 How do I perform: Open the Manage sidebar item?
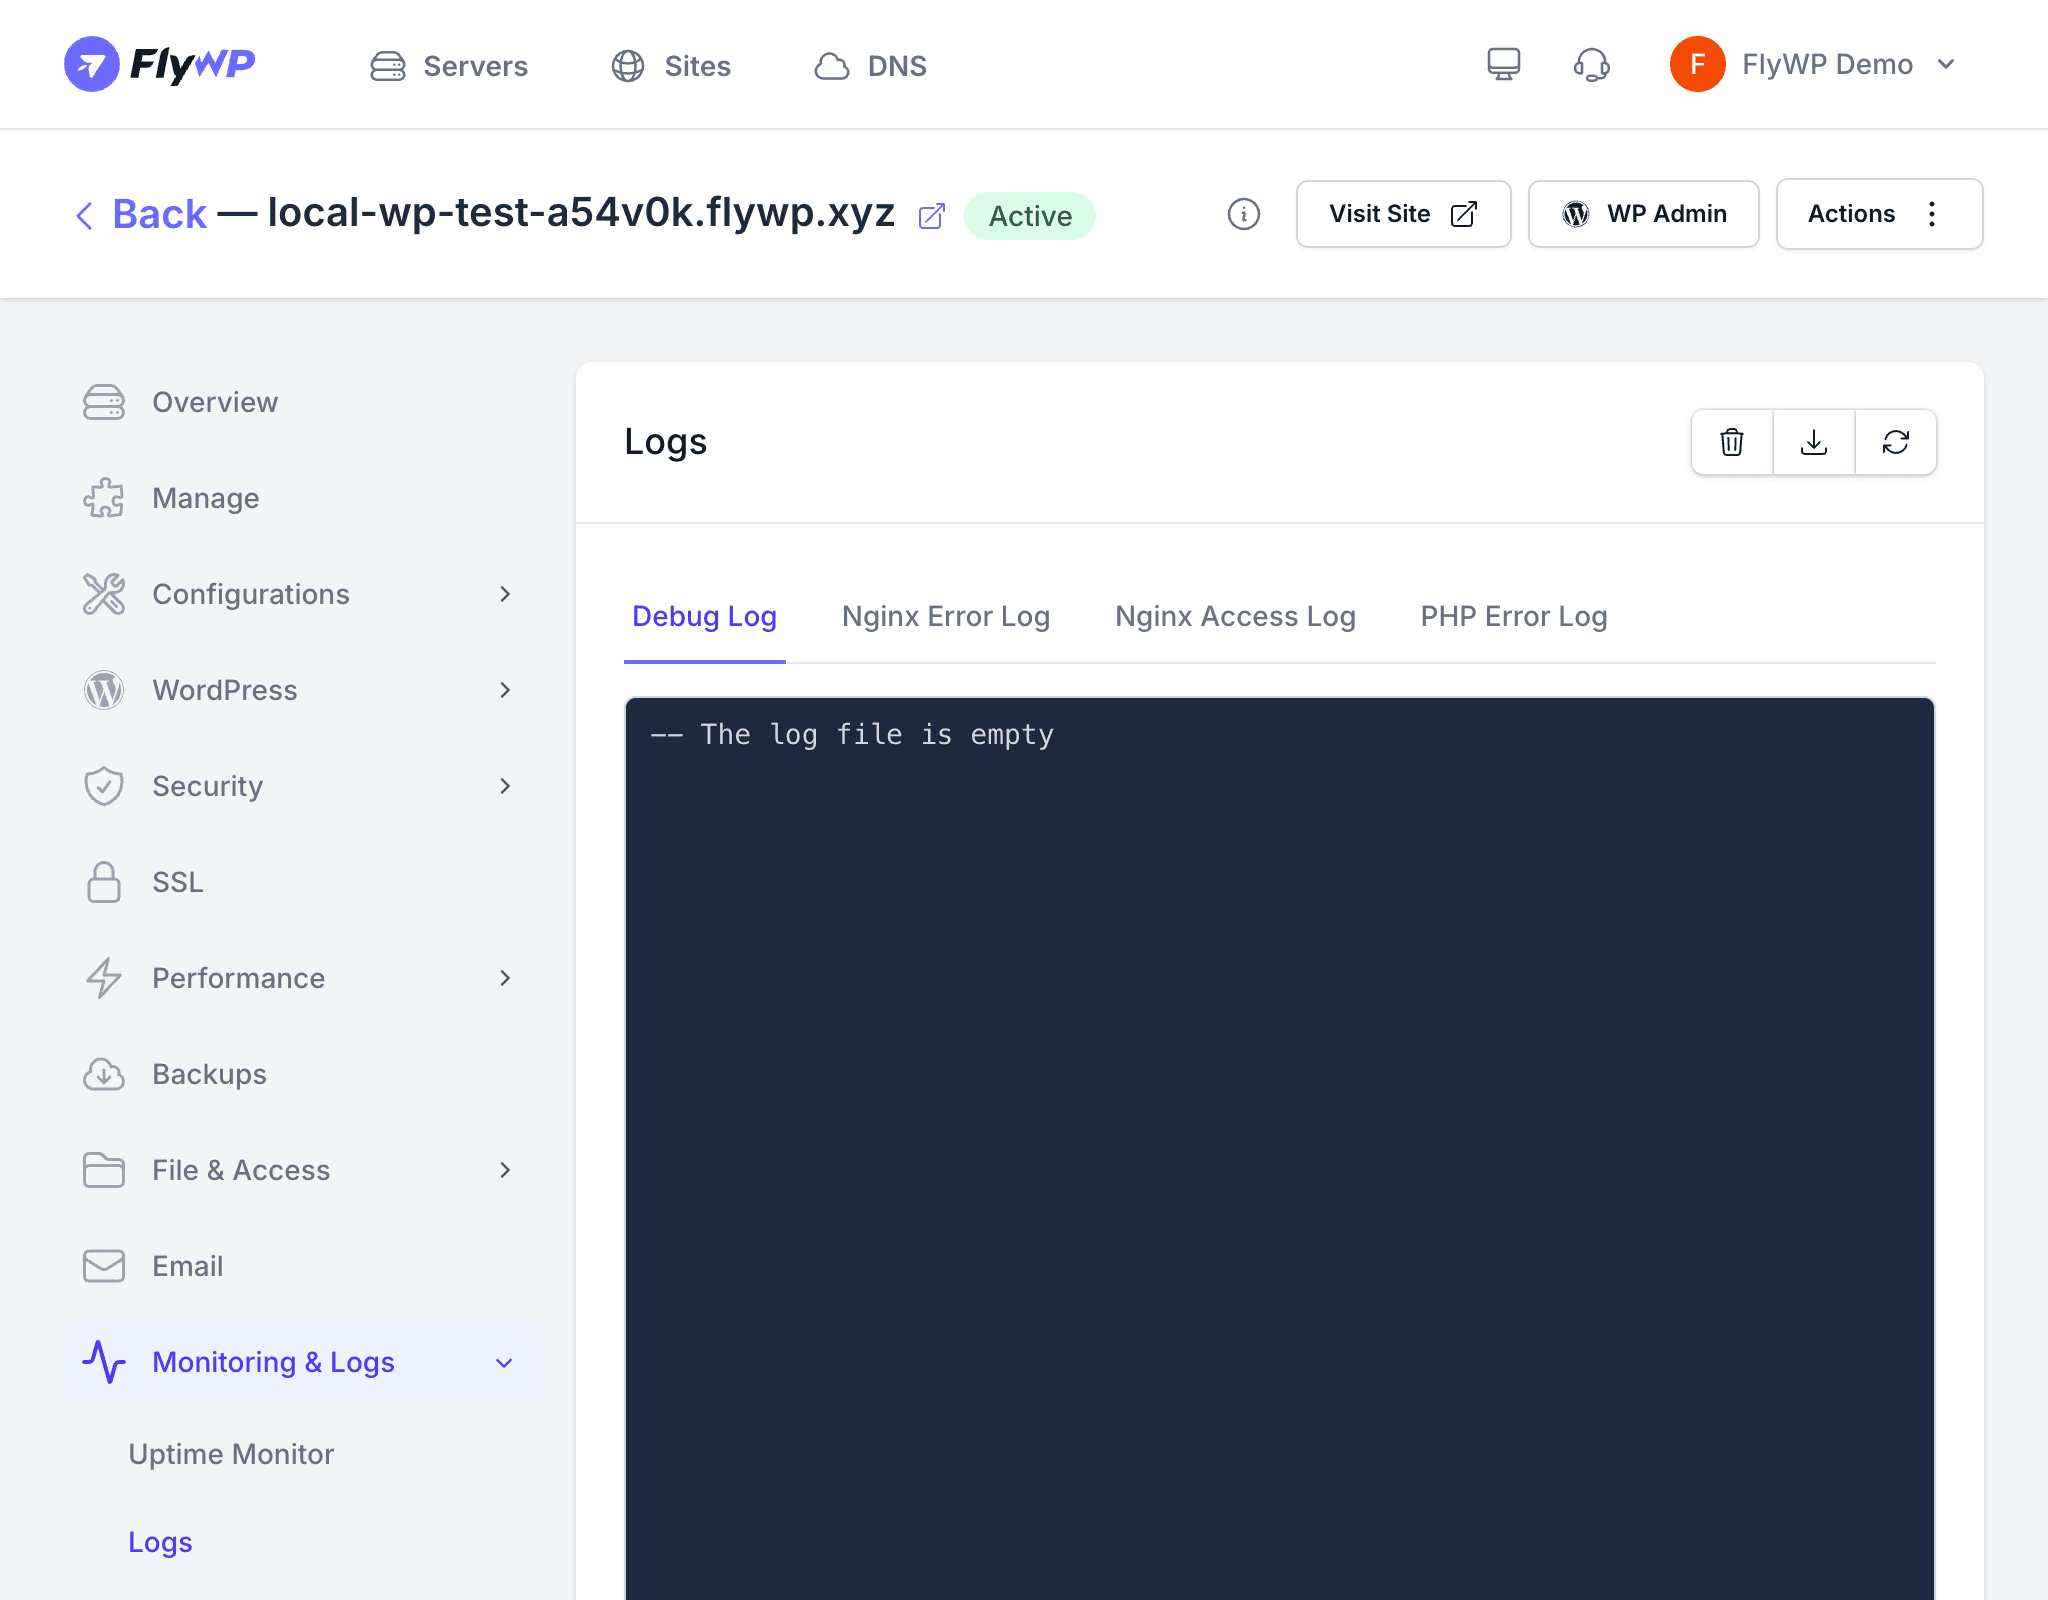[x=304, y=498]
